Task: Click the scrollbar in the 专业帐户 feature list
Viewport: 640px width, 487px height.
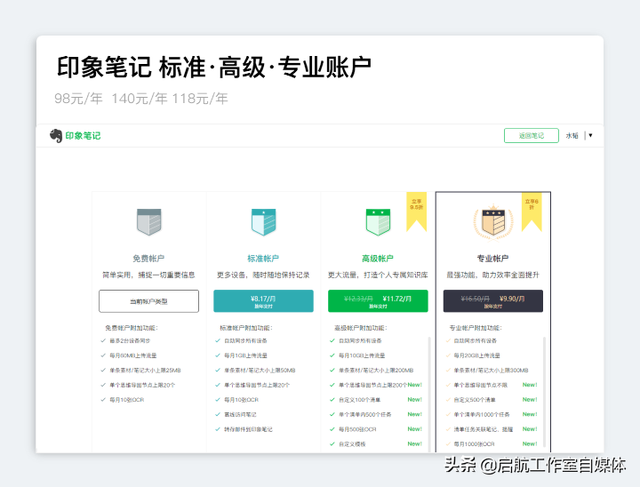Action: point(546,390)
